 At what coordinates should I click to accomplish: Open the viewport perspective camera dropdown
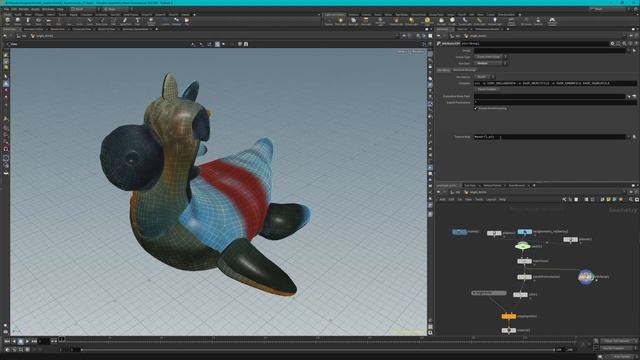coord(402,52)
